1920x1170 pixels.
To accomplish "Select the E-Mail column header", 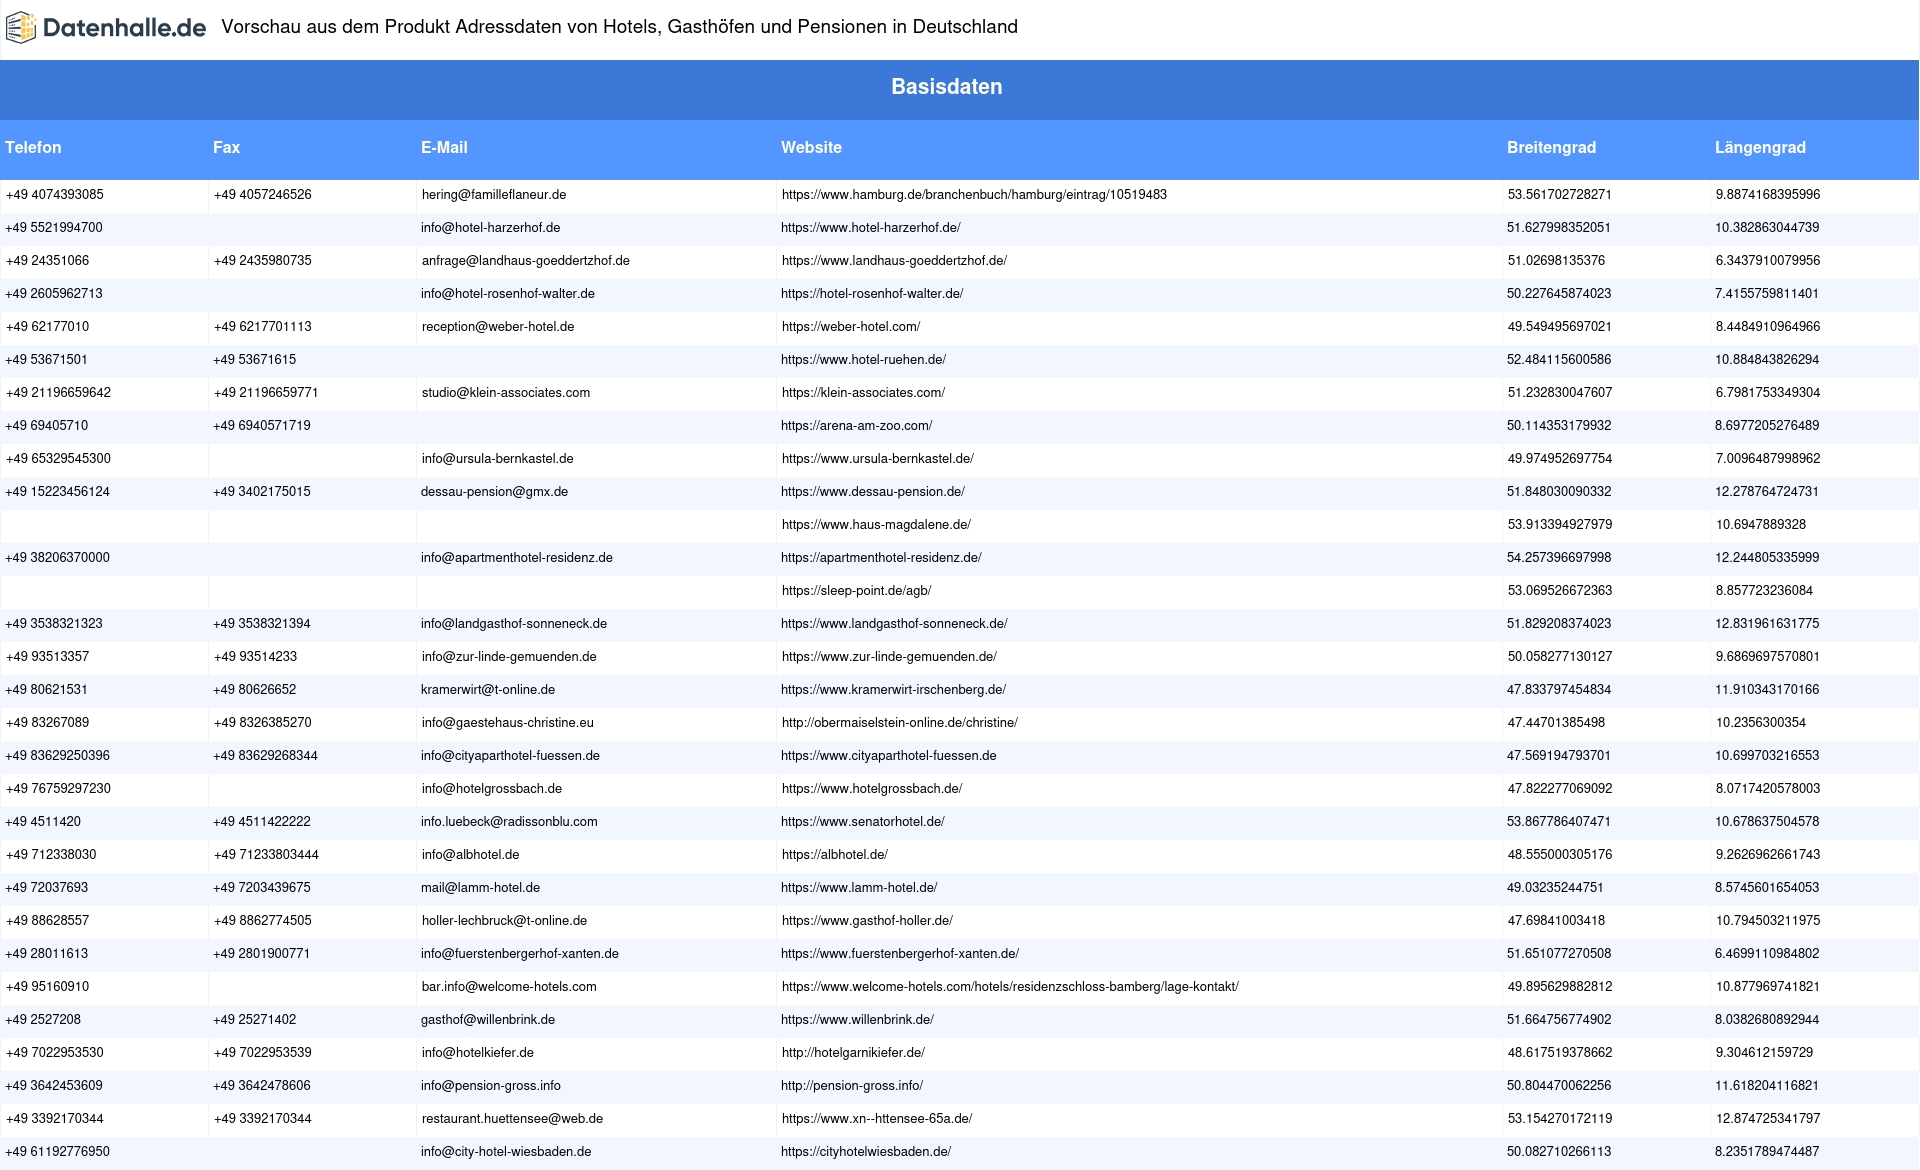I will pos(444,147).
